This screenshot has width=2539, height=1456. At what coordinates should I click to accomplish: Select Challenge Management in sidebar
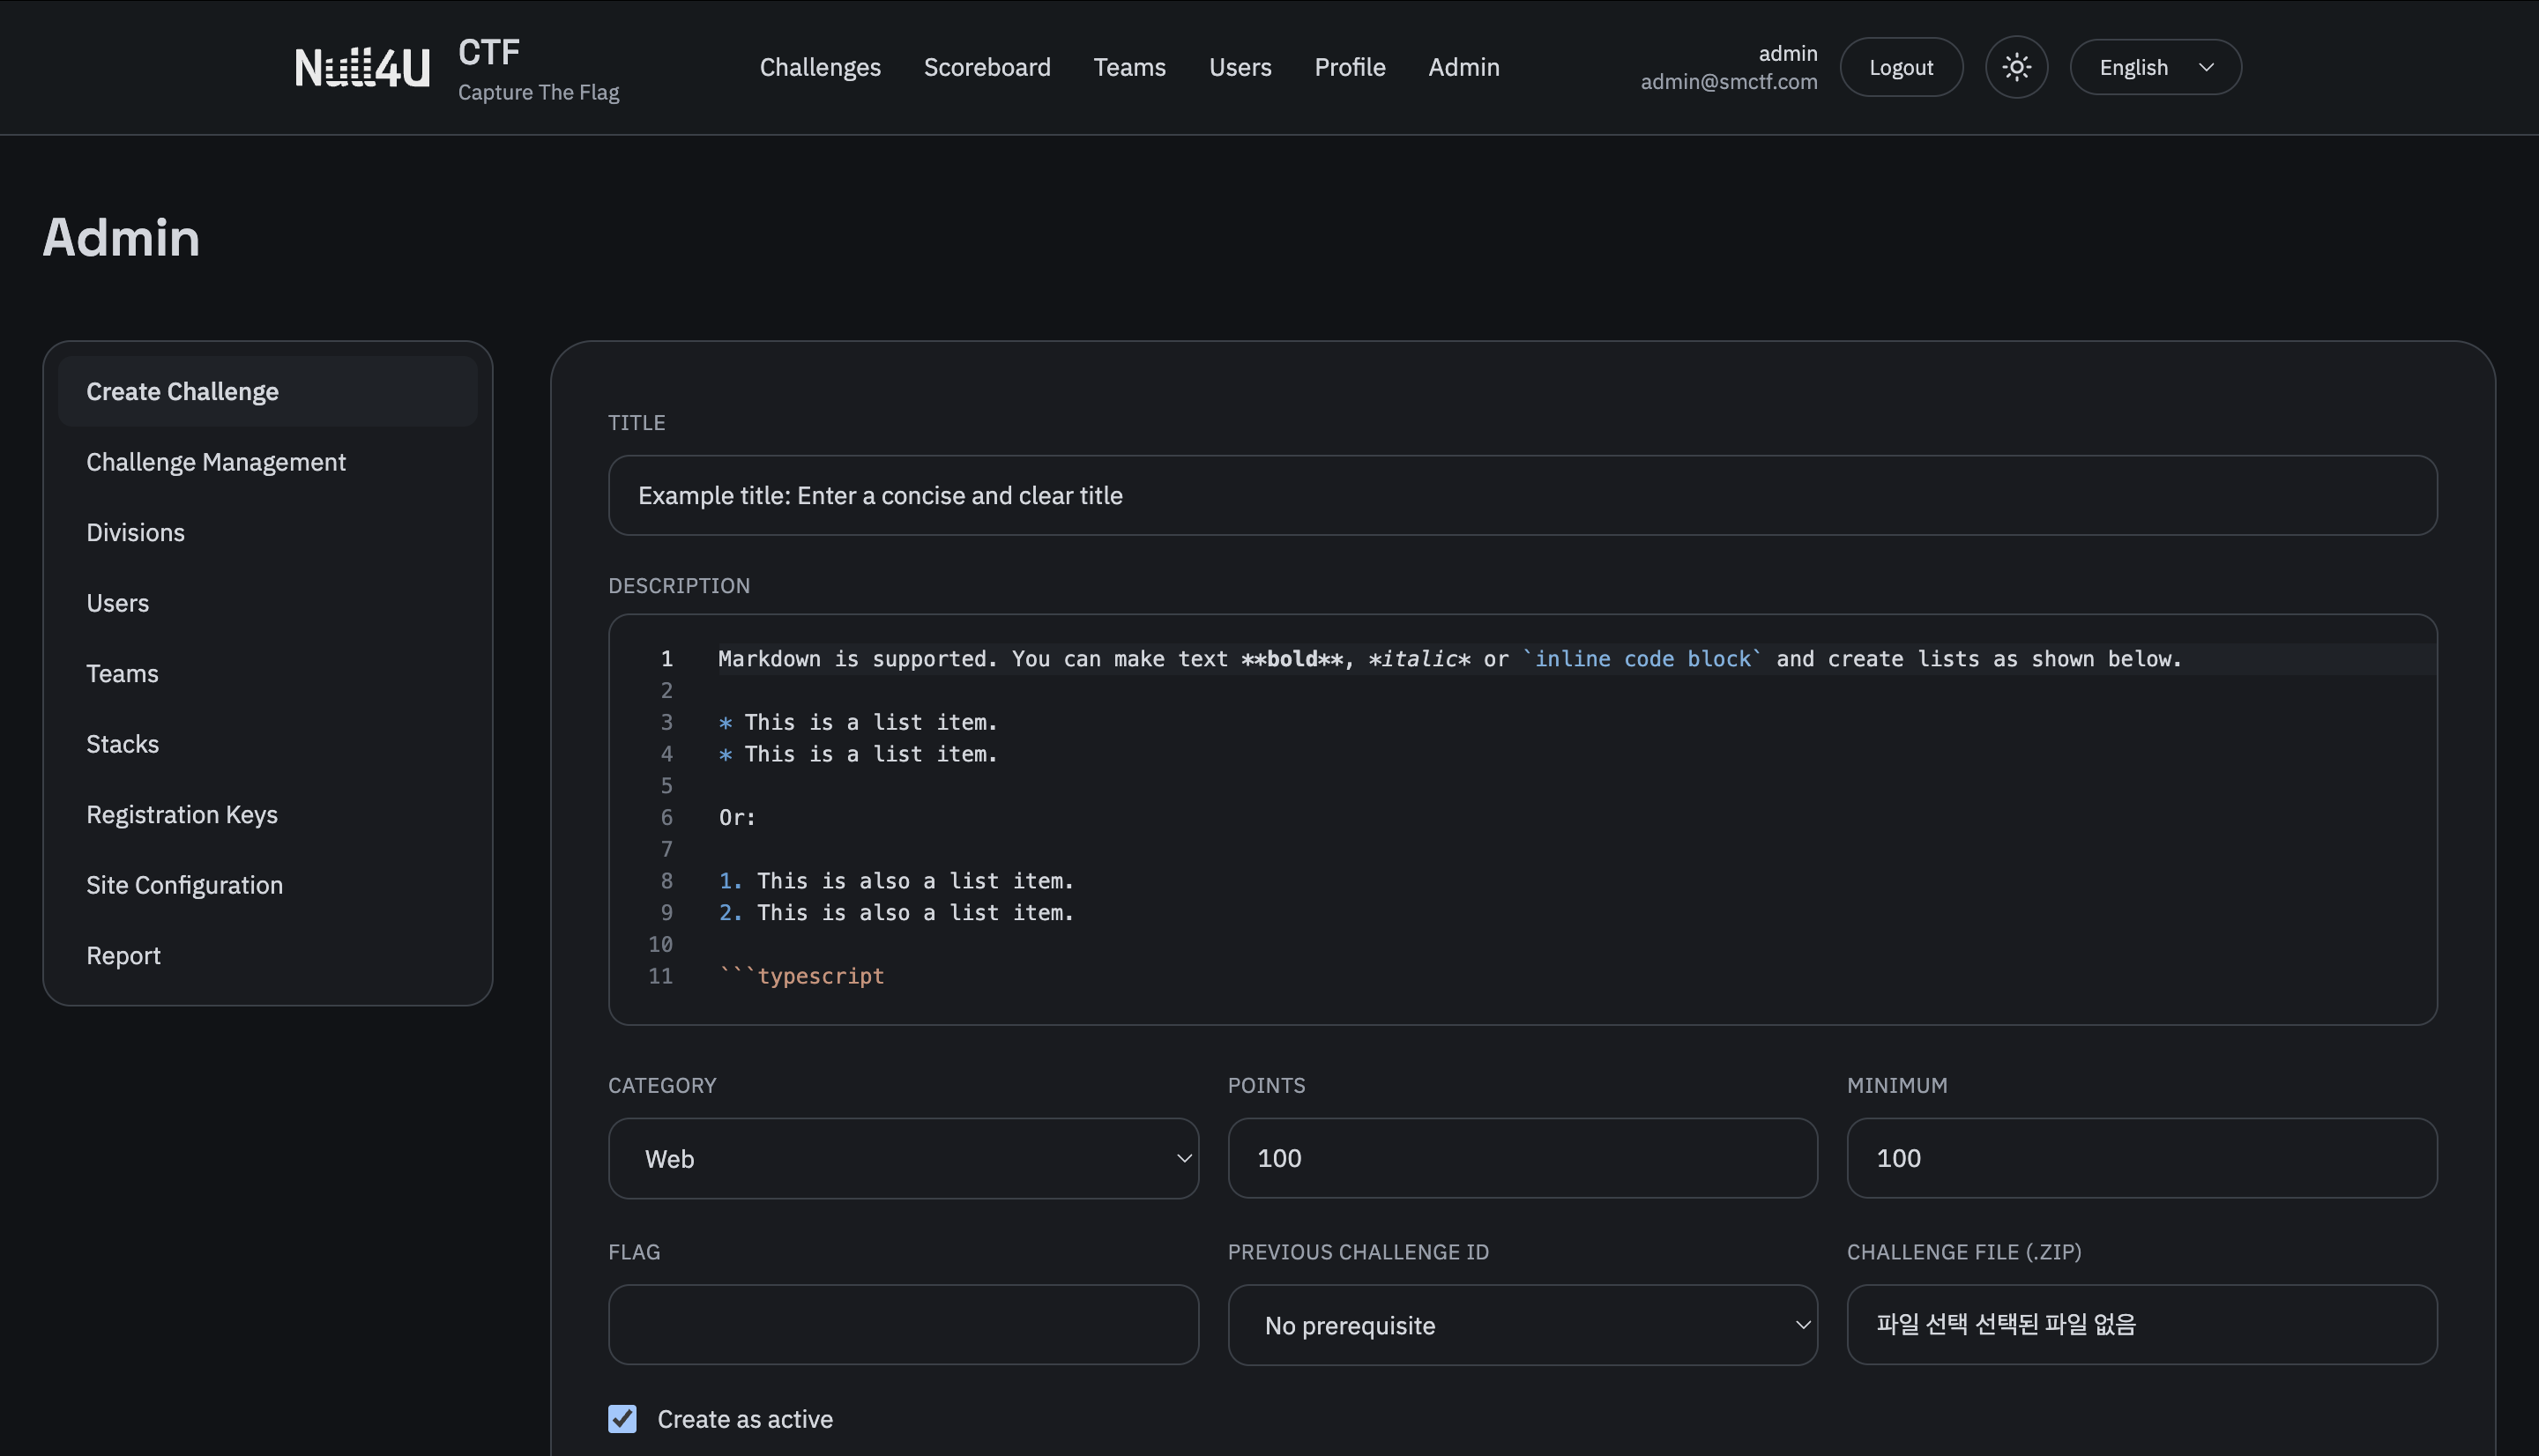(216, 462)
